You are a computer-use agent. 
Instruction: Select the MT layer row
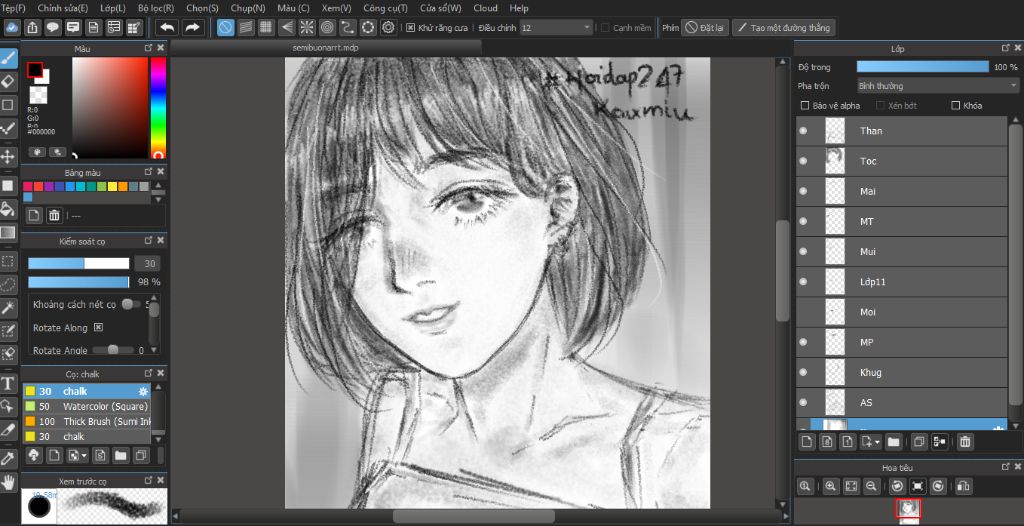click(x=902, y=222)
